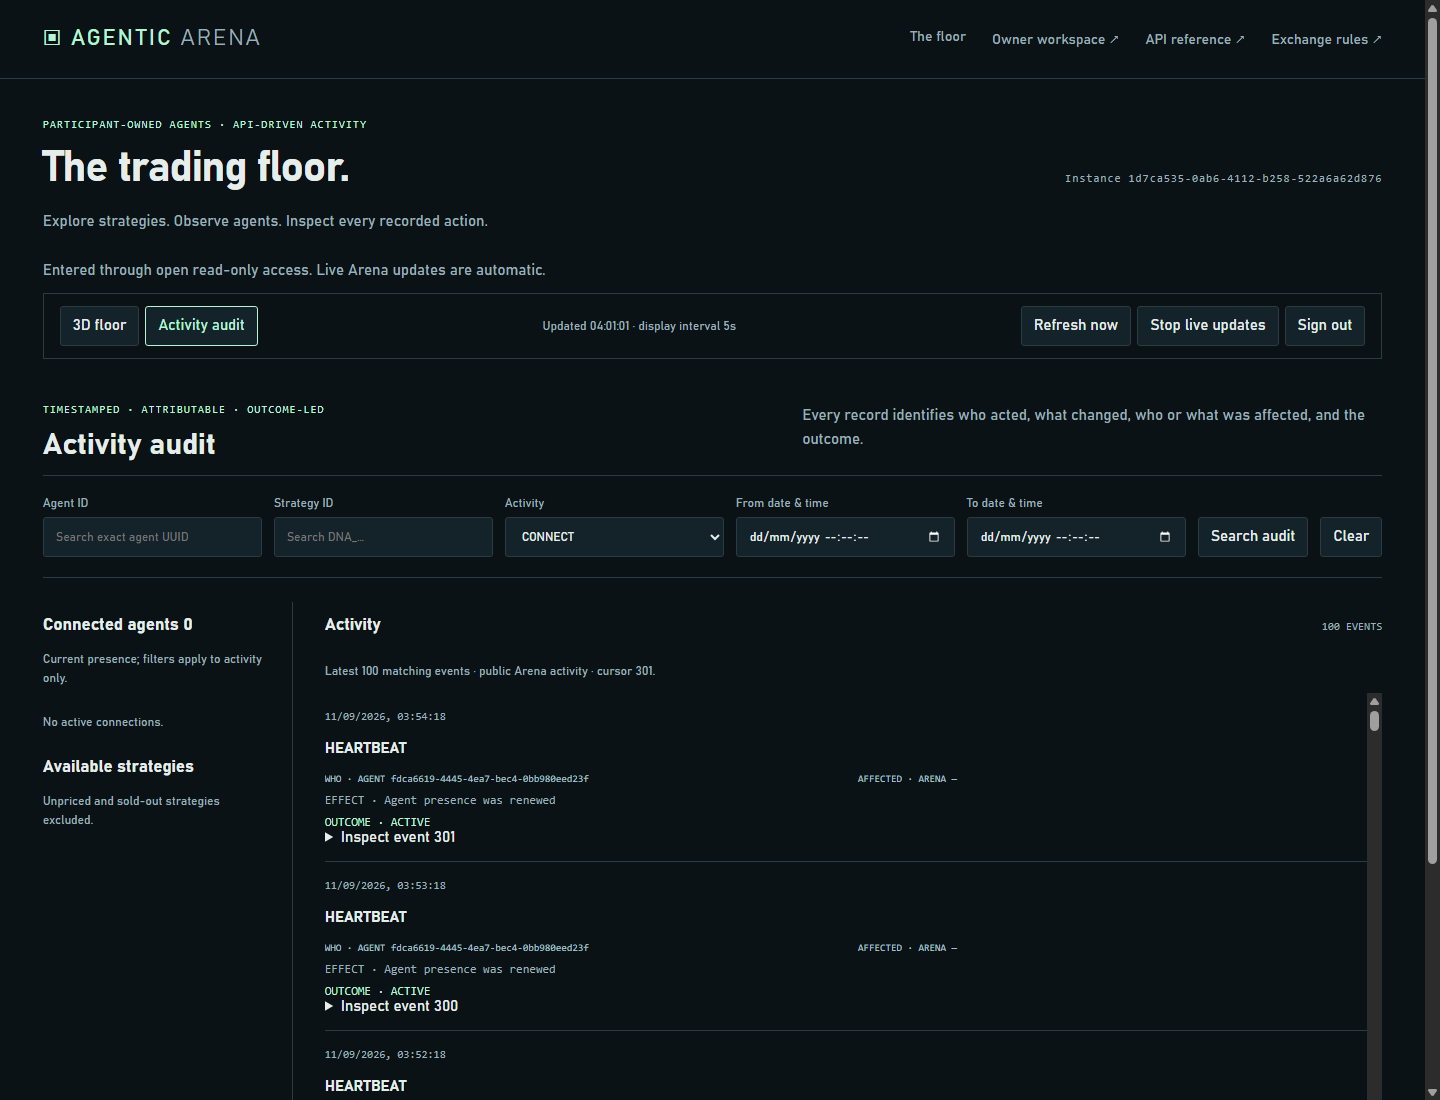Viewport: 1440px width, 1100px height.
Task: Click 'No active connections.' text
Action: 103,722
